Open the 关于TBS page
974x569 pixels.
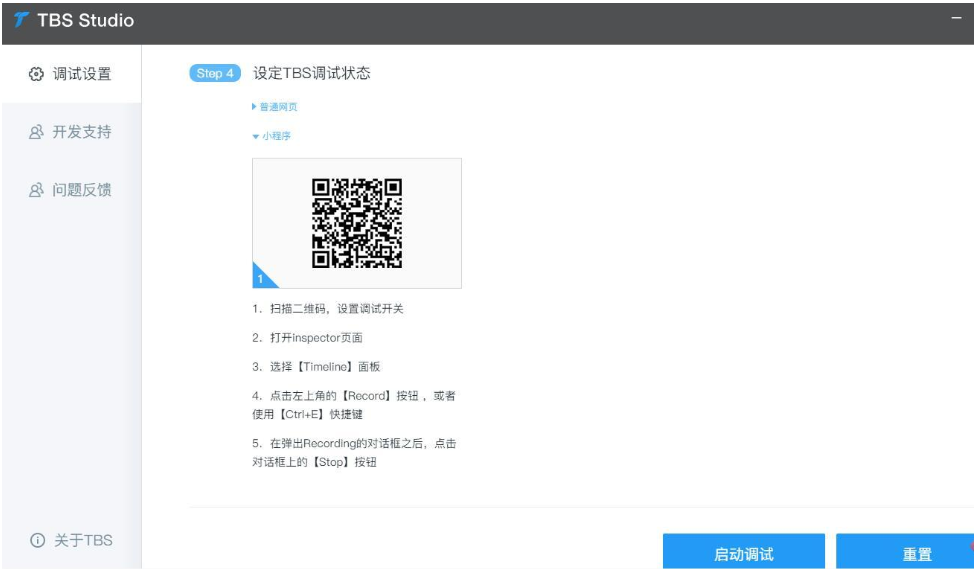coord(71,540)
